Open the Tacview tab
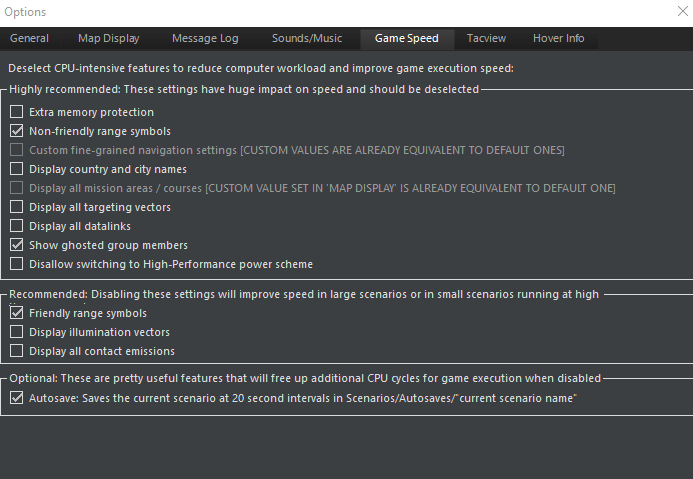This screenshot has height=479, width=693. tap(486, 39)
